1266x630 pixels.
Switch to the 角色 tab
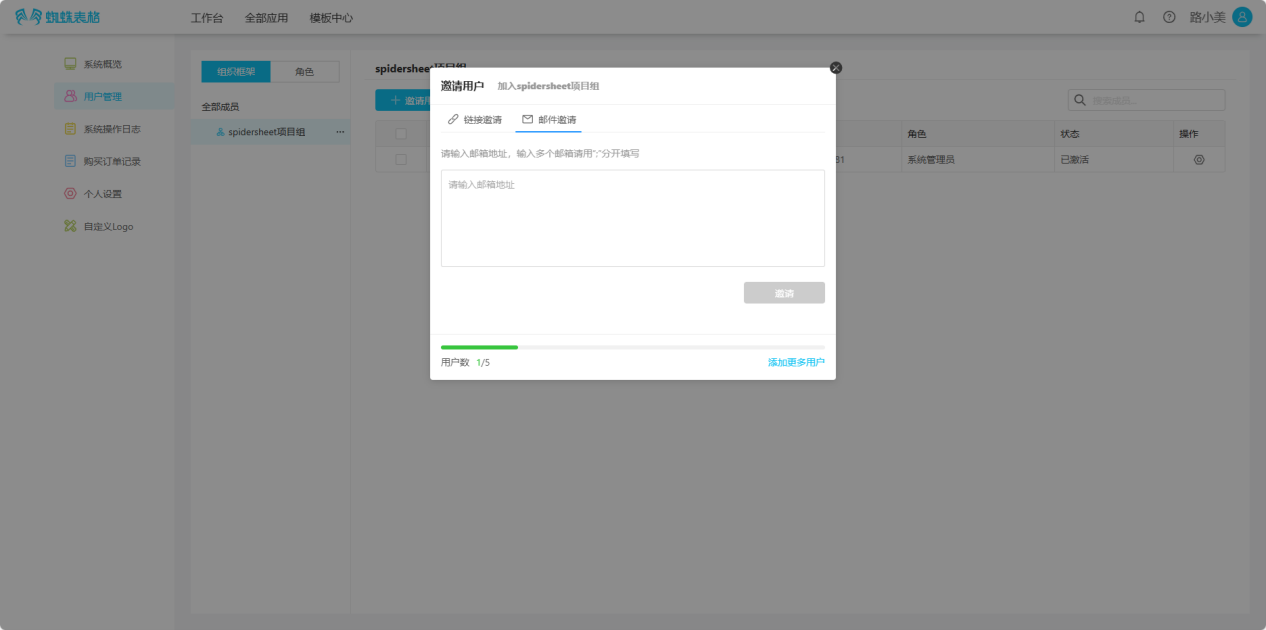[x=304, y=72]
